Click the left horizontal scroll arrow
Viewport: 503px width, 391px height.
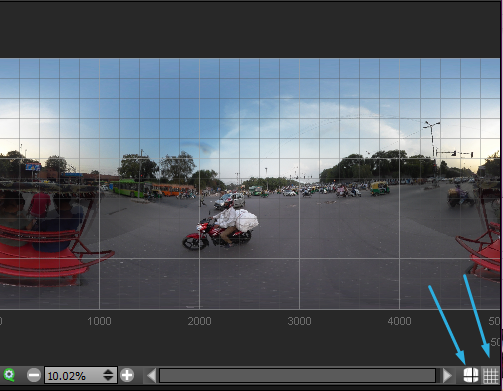[x=151, y=376]
